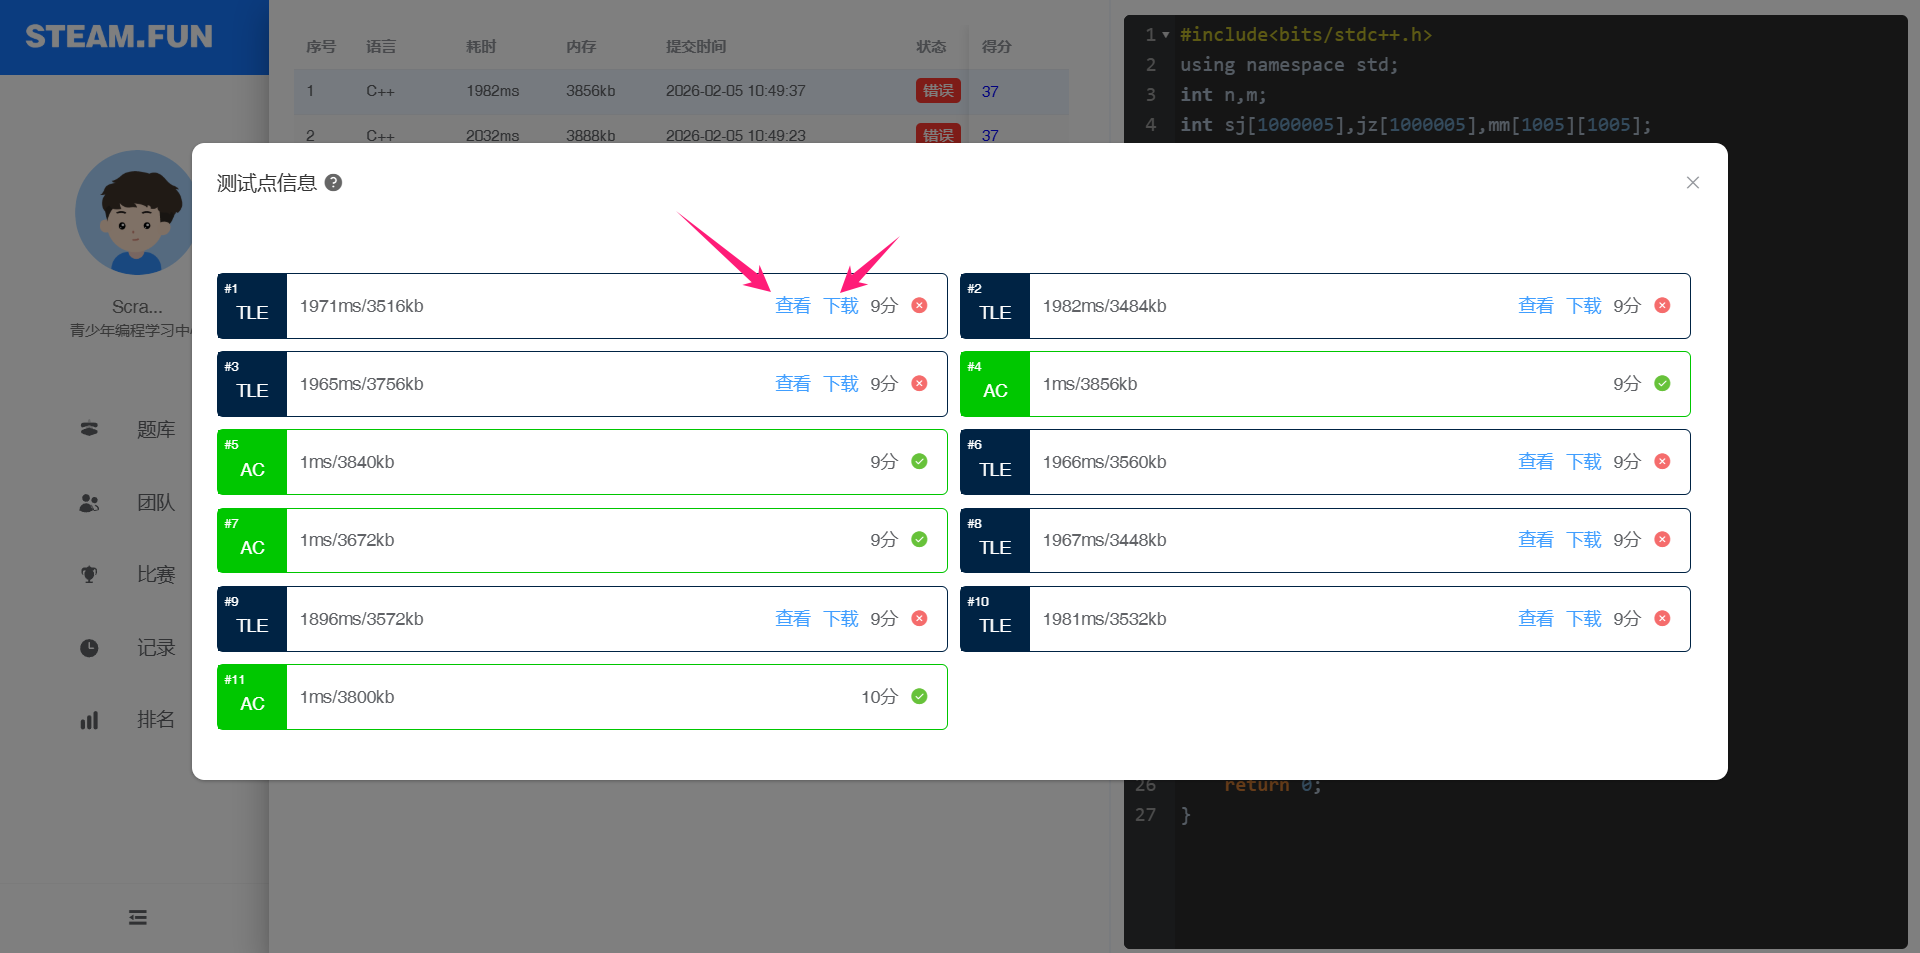Click 查看 for test point #6

[1536, 462]
